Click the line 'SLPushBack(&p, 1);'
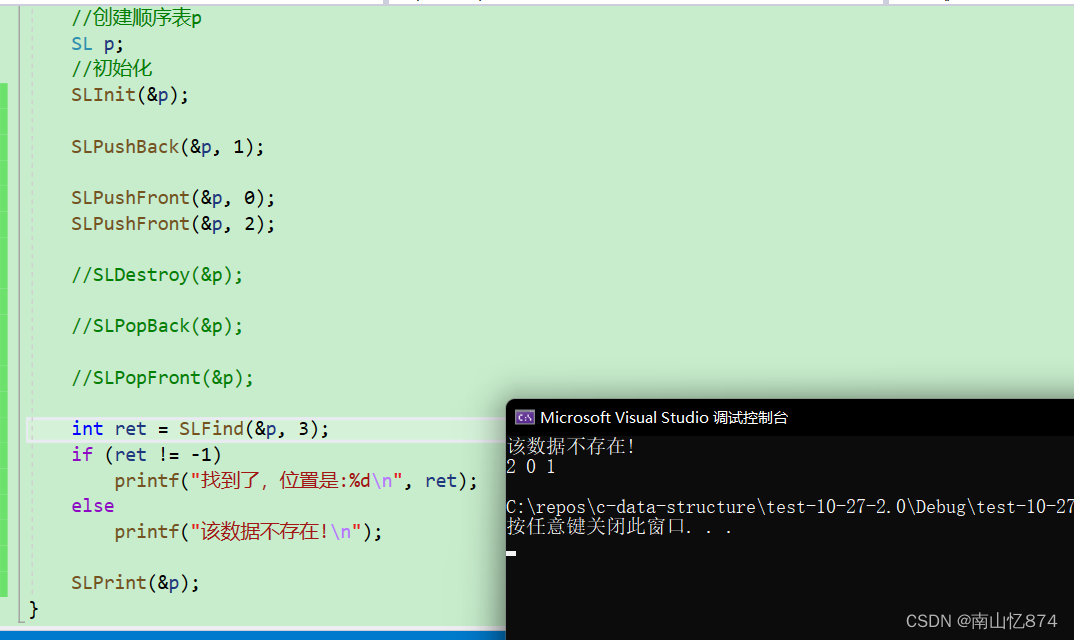This screenshot has height=640, width=1074. [x=167, y=147]
